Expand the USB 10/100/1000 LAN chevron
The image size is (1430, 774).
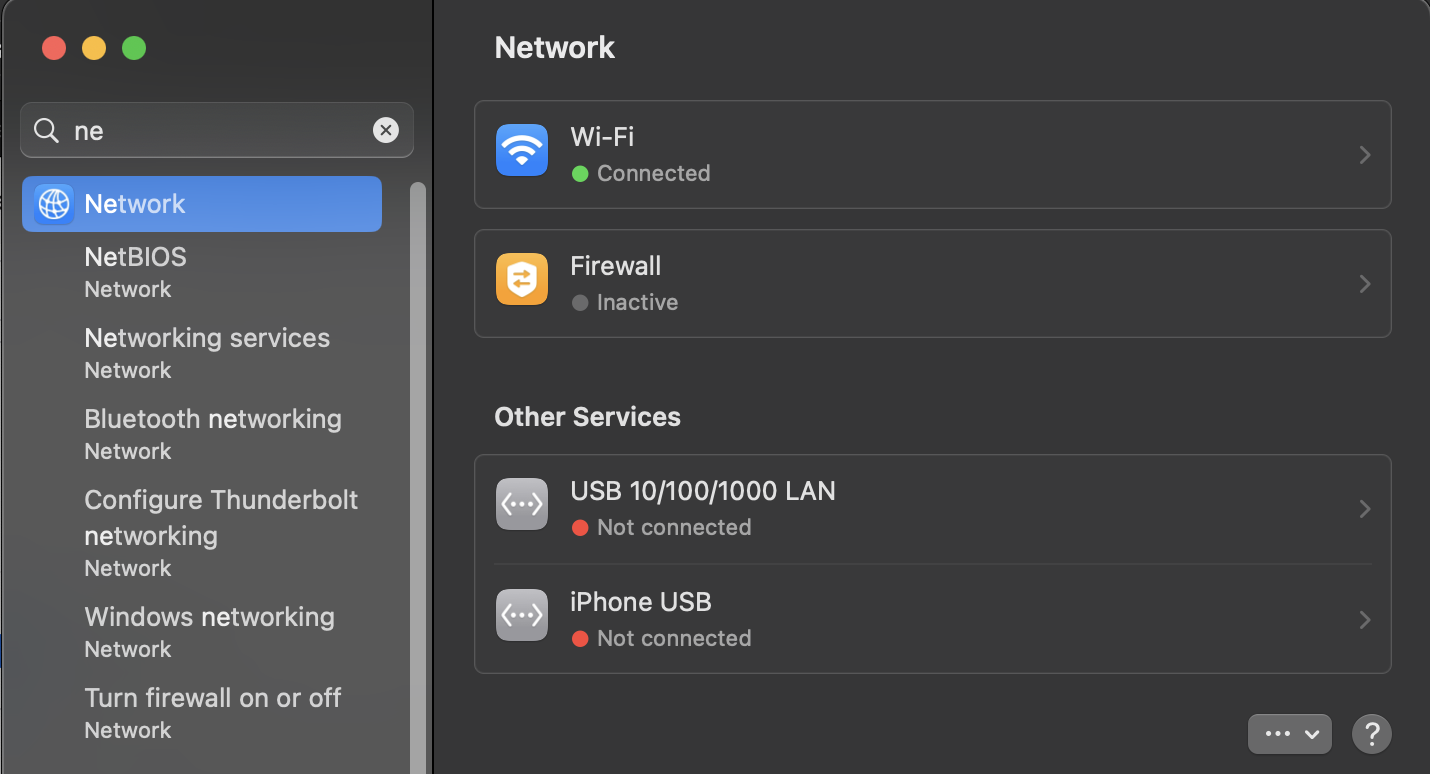coord(1364,509)
